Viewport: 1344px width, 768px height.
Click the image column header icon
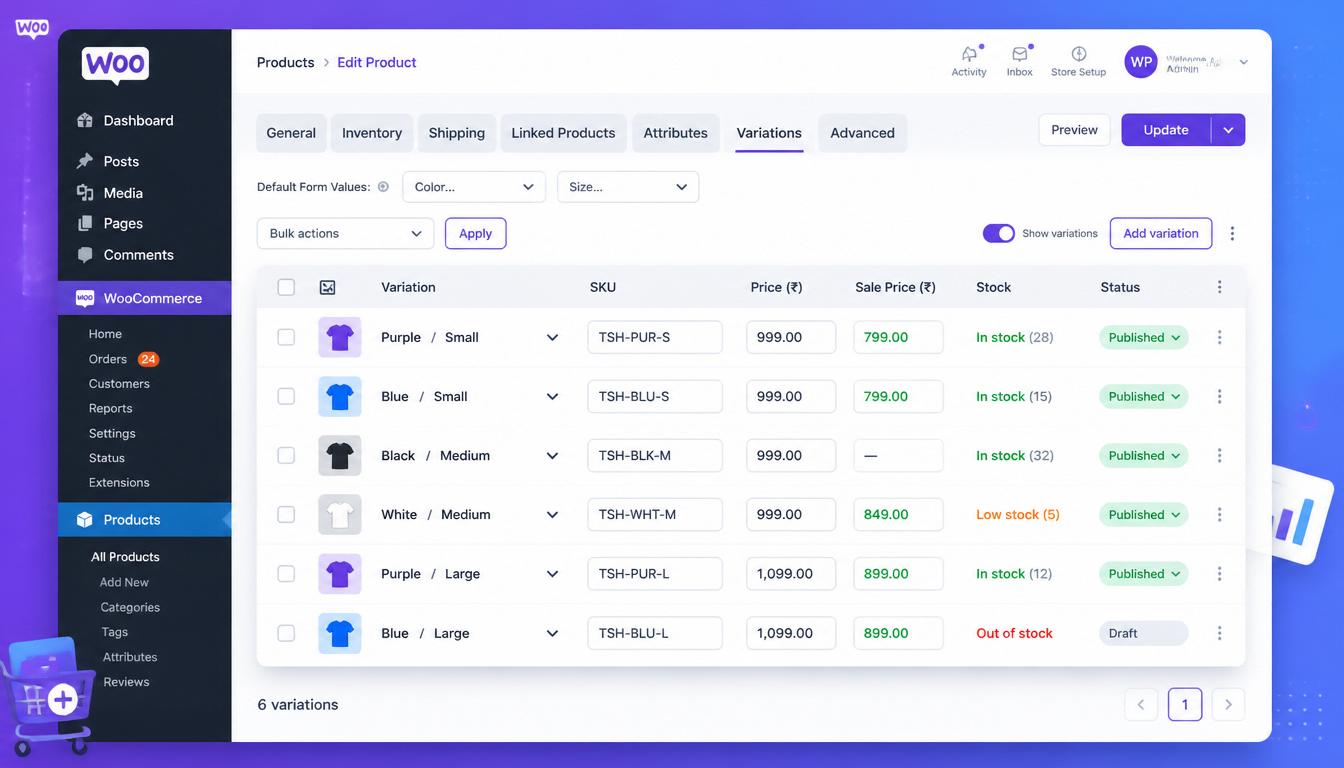pyautogui.click(x=327, y=287)
